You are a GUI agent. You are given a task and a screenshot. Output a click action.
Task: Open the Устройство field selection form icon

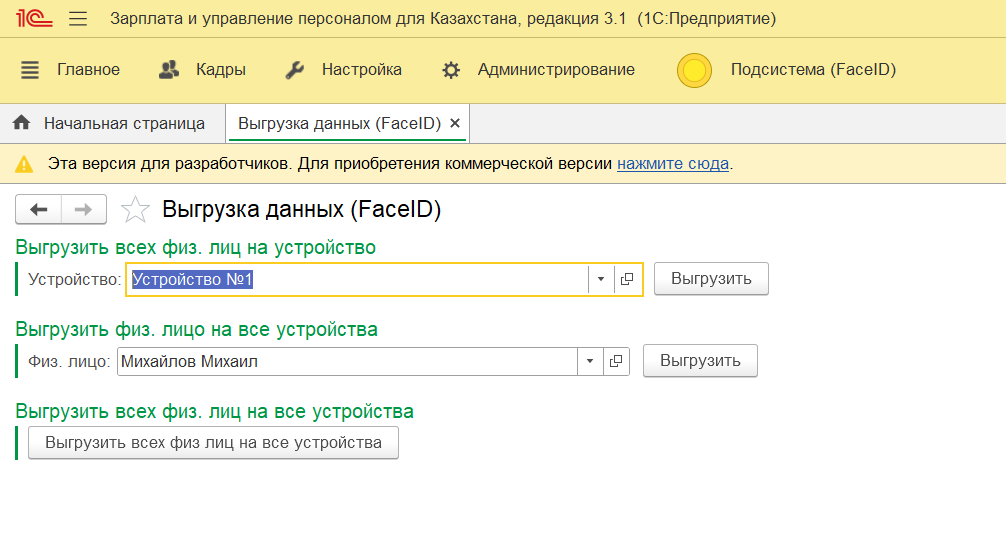coord(627,280)
